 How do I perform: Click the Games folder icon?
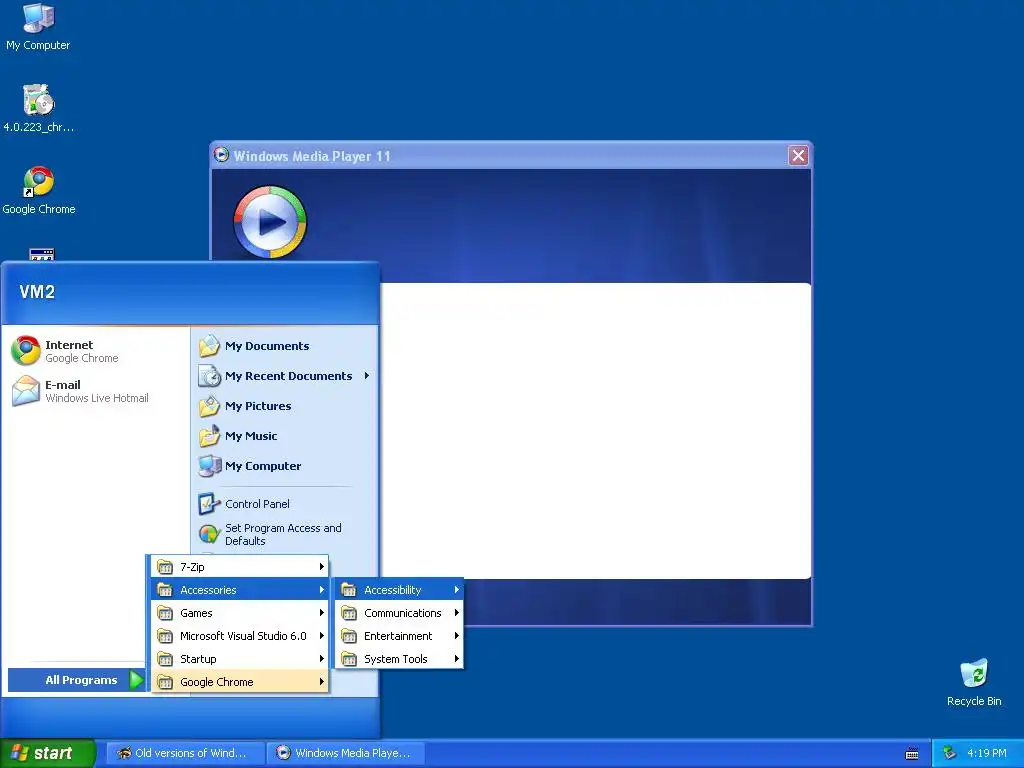tap(165, 613)
